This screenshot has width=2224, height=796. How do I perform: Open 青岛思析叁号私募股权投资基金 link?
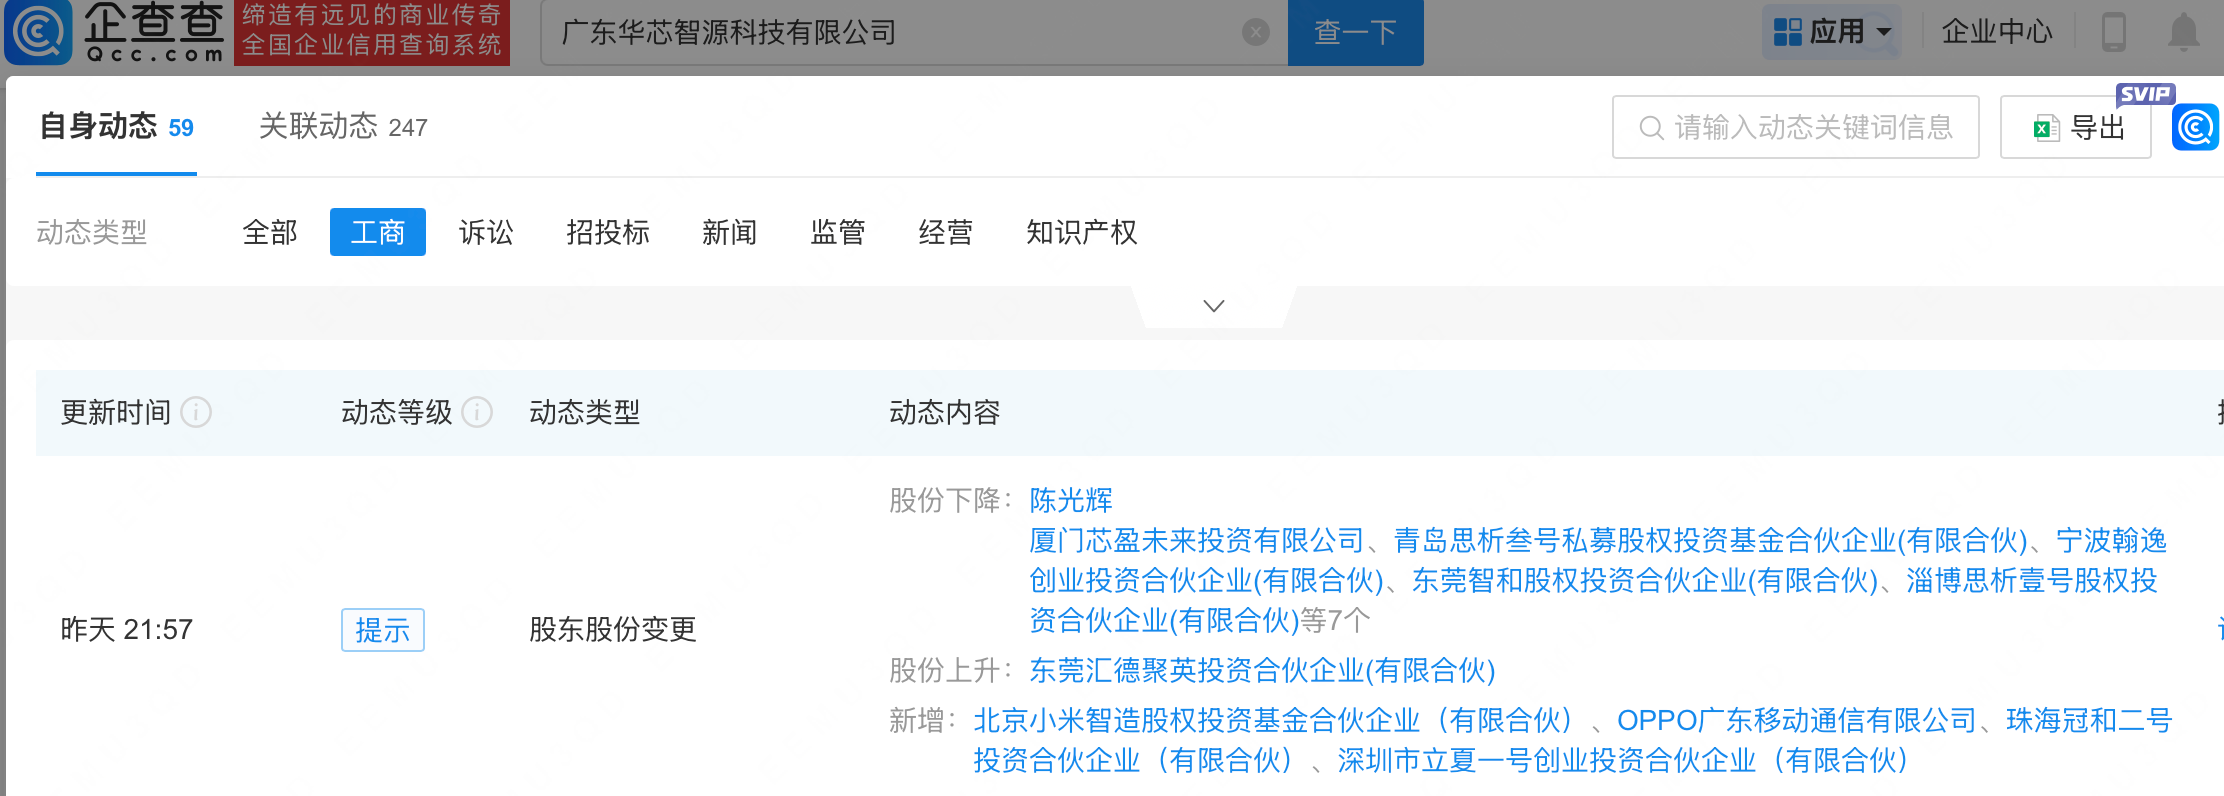click(x=1711, y=541)
